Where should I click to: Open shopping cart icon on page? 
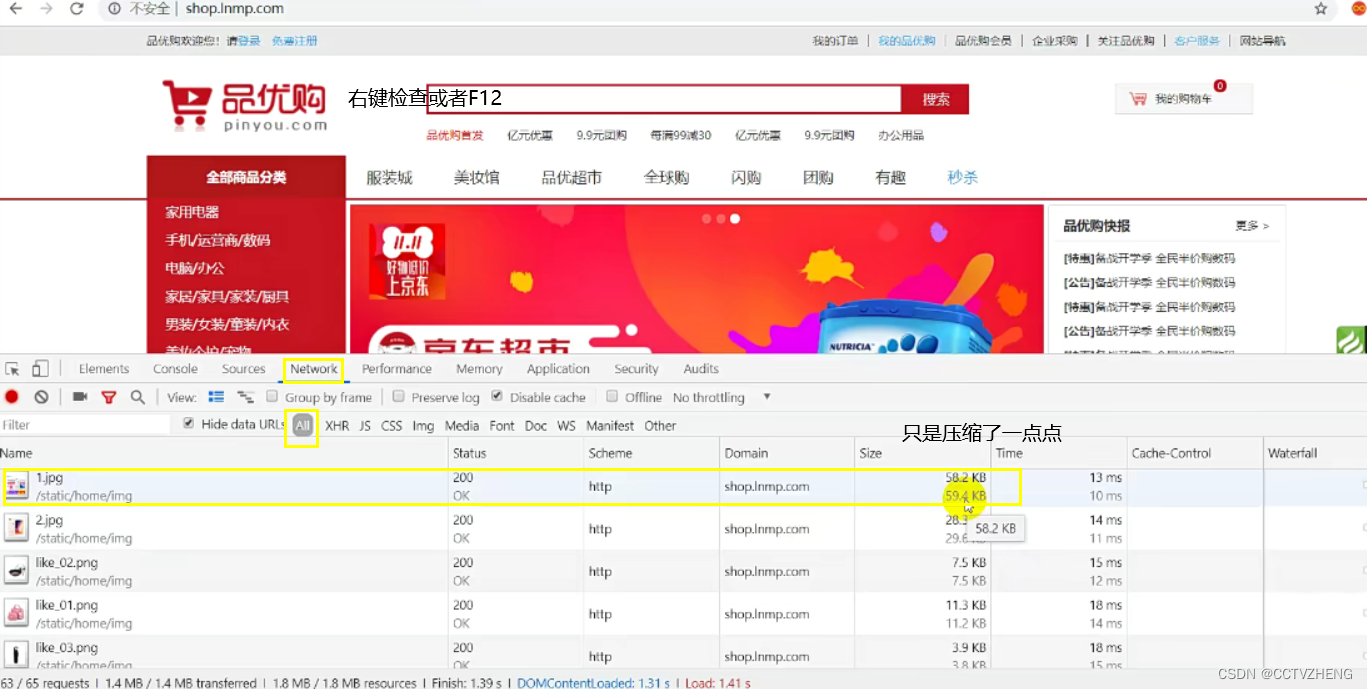point(1138,99)
